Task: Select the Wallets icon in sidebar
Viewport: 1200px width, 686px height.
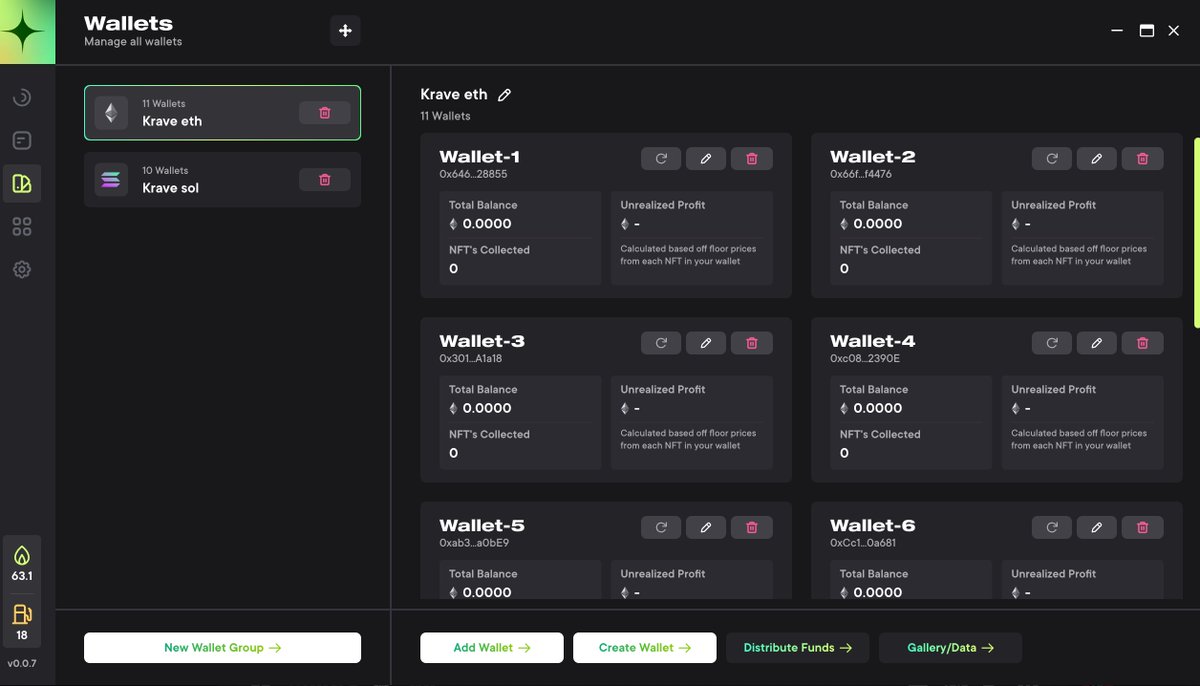Action: (x=22, y=184)
